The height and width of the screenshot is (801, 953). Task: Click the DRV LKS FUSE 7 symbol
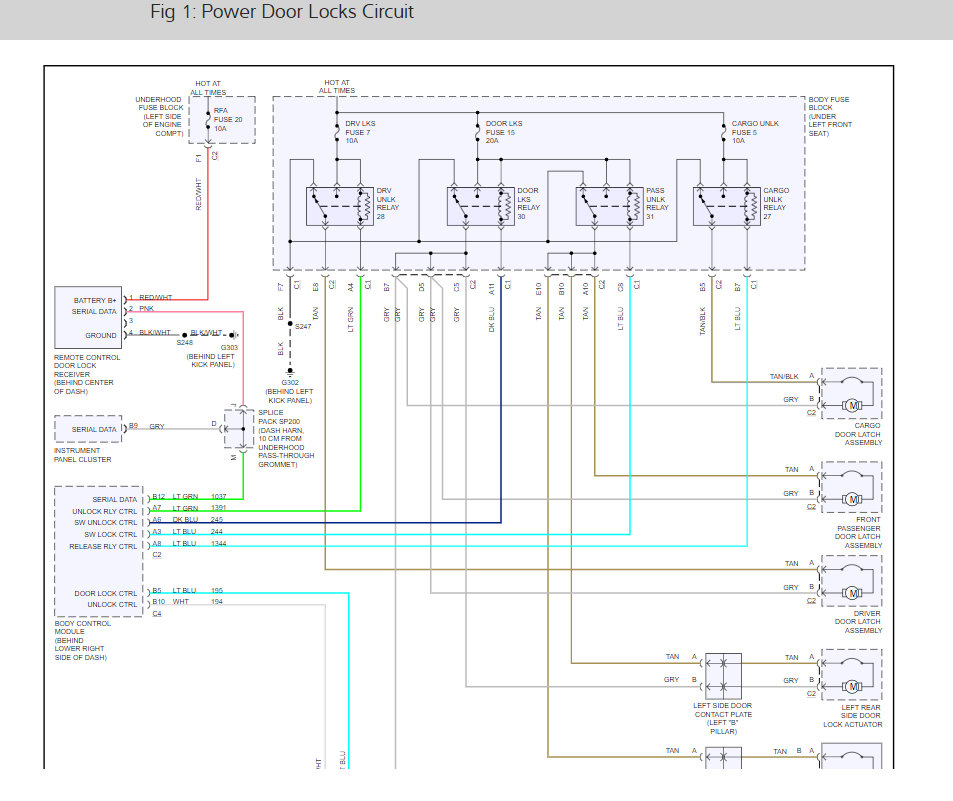337,132
